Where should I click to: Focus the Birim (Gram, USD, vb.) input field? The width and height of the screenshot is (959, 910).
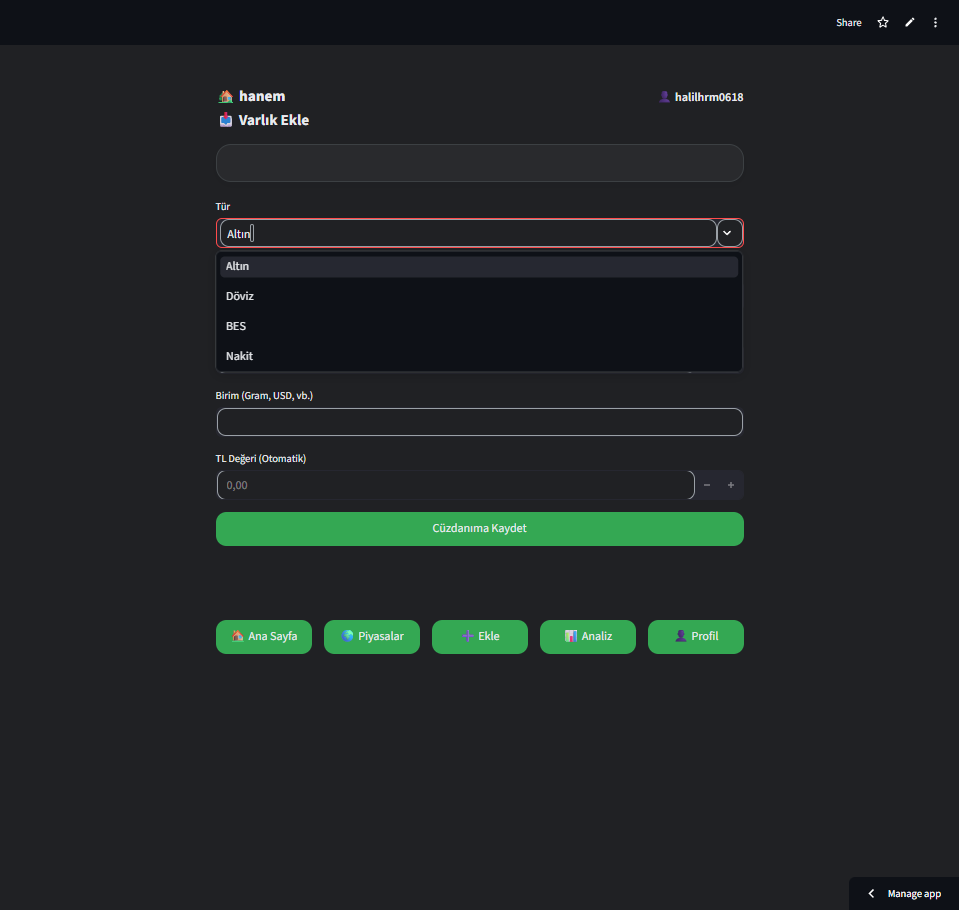coord(480,422)
